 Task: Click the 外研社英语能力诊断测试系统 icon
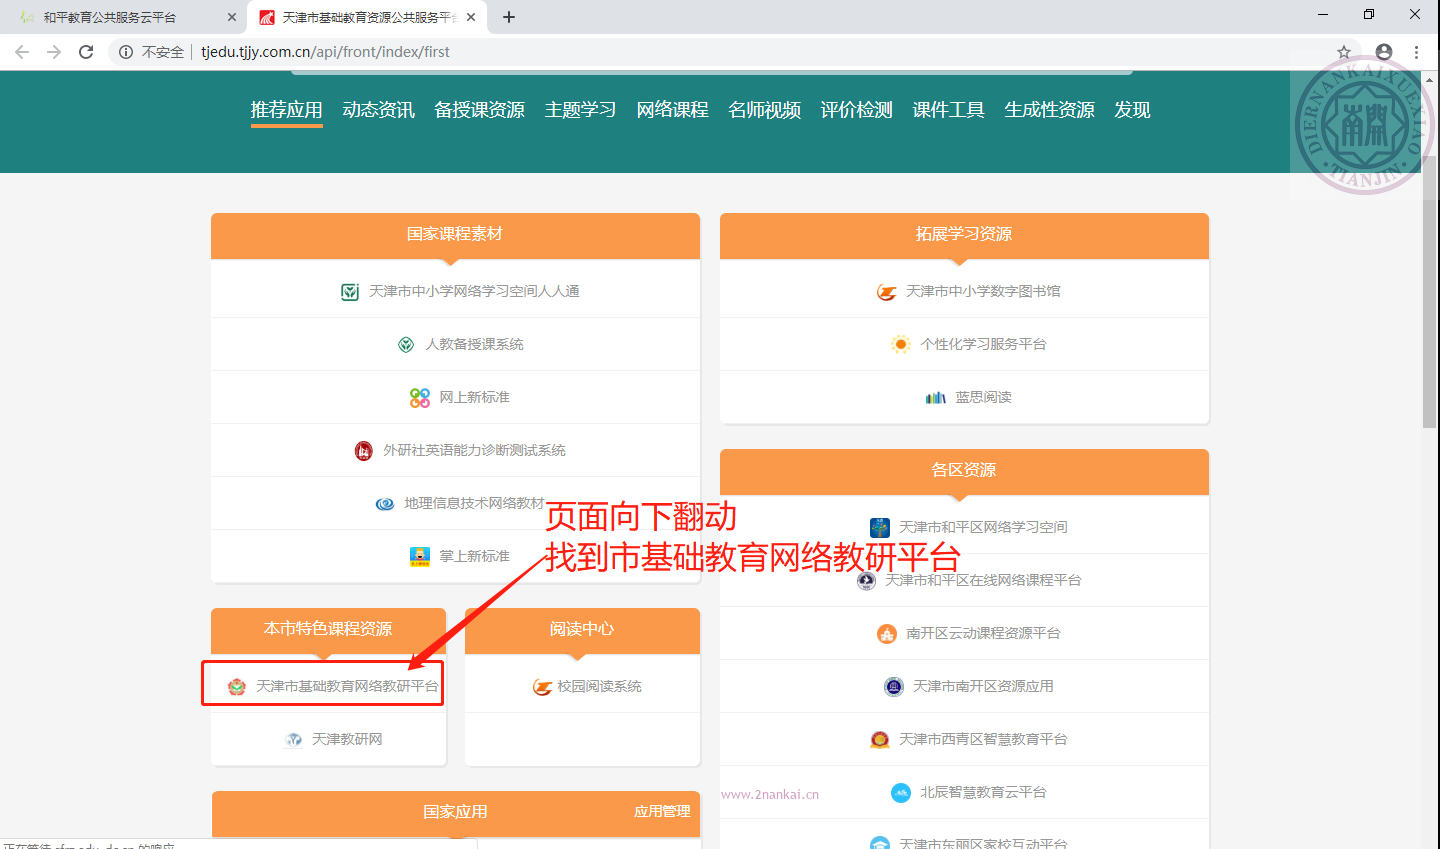pos(364,451)
